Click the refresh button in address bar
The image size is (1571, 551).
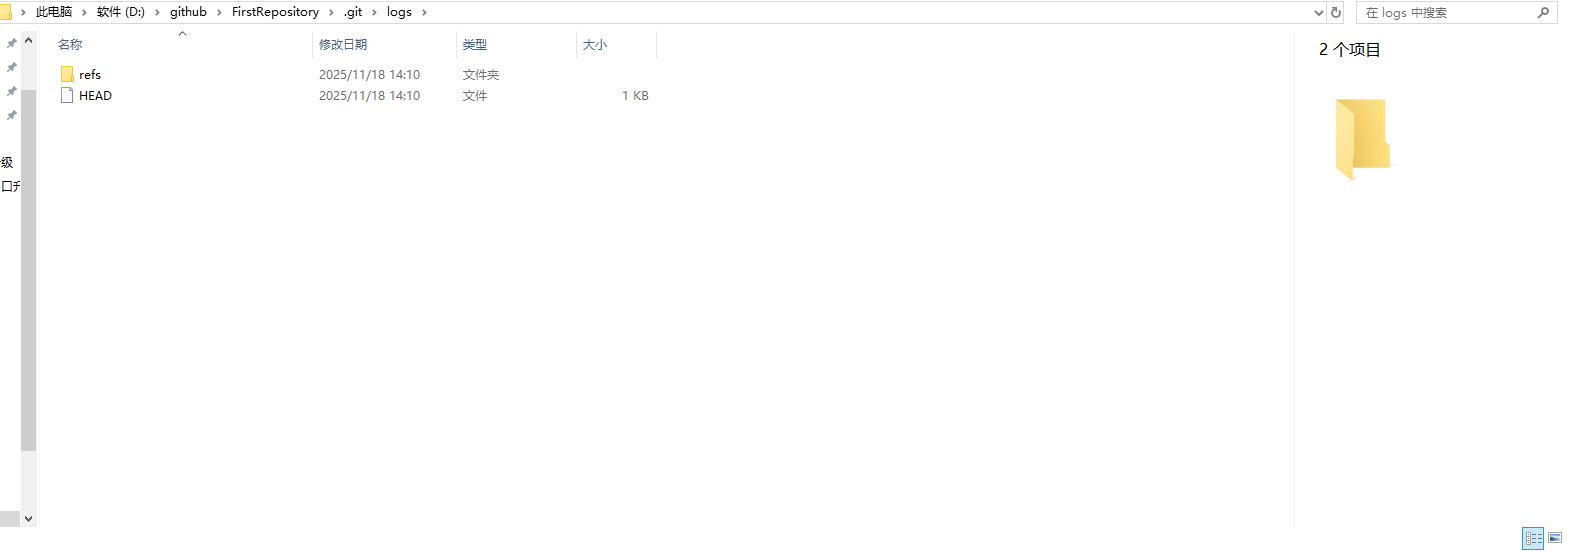1336,12
